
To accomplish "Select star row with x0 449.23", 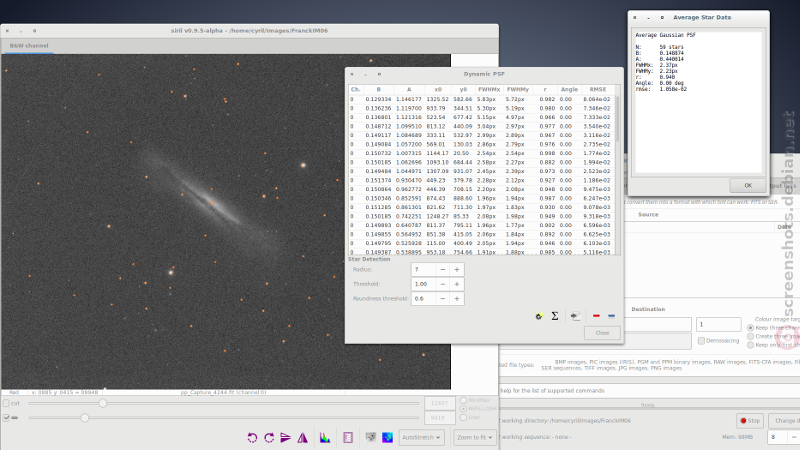I will pos(482,180).
